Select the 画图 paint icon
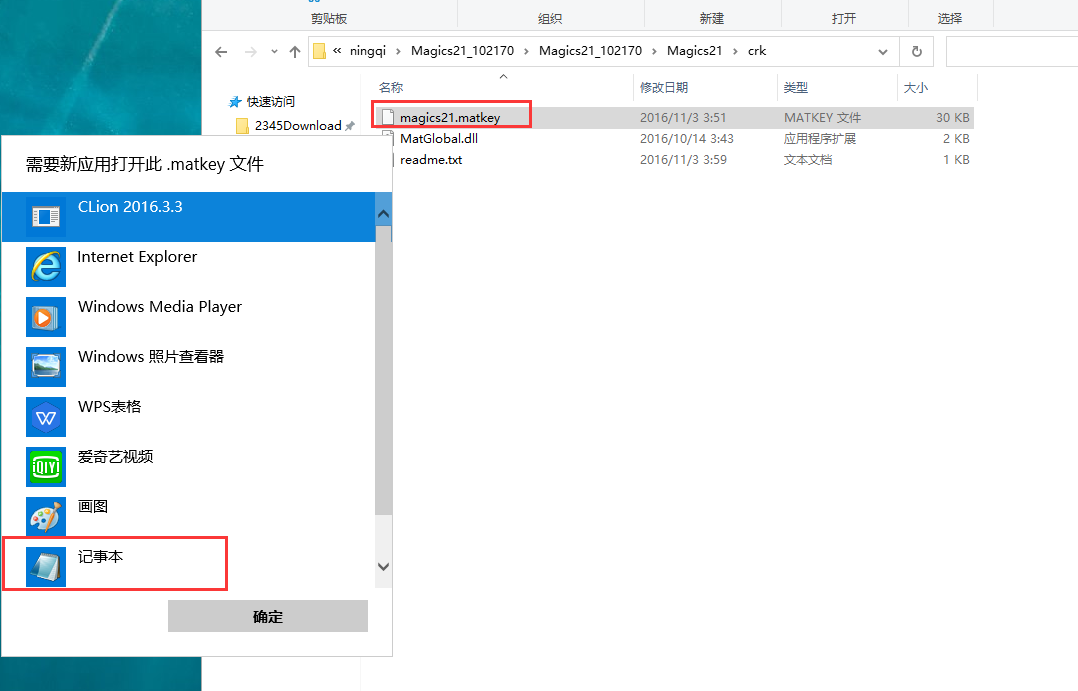The height and width of the screenshot is (691, 1078). point(46,517)
